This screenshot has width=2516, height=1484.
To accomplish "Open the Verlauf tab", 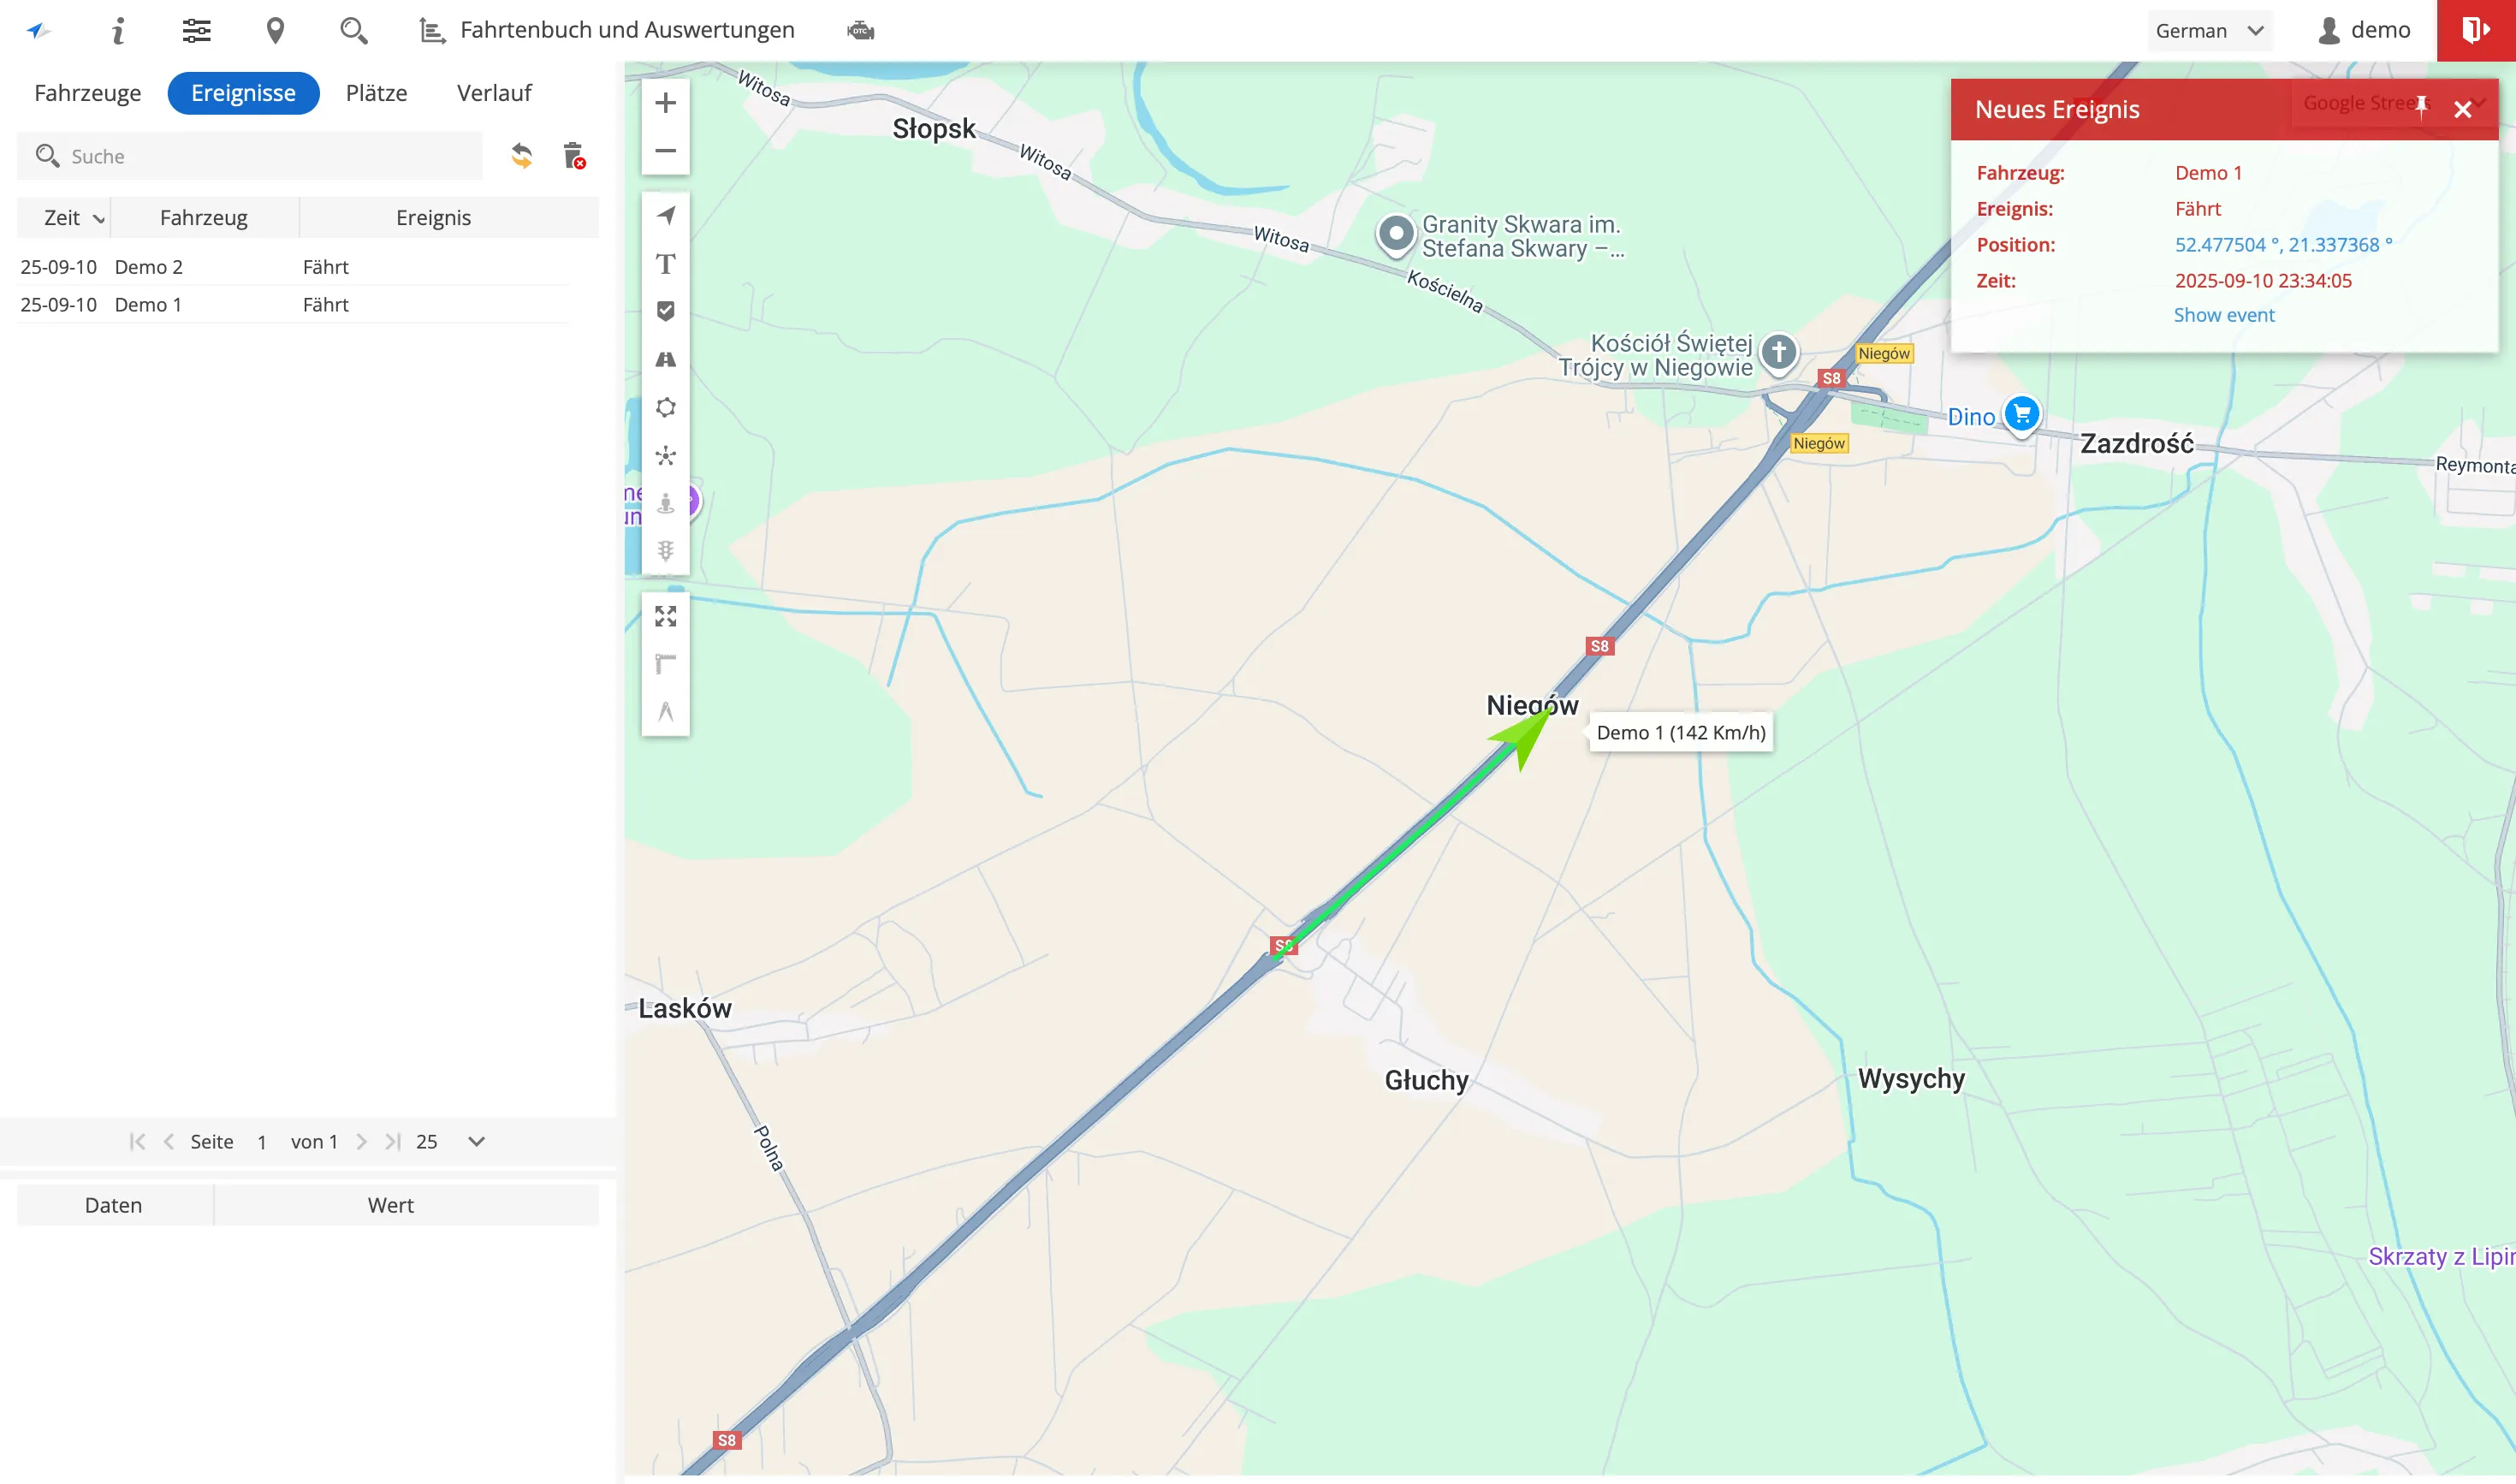I will (494, 93).
